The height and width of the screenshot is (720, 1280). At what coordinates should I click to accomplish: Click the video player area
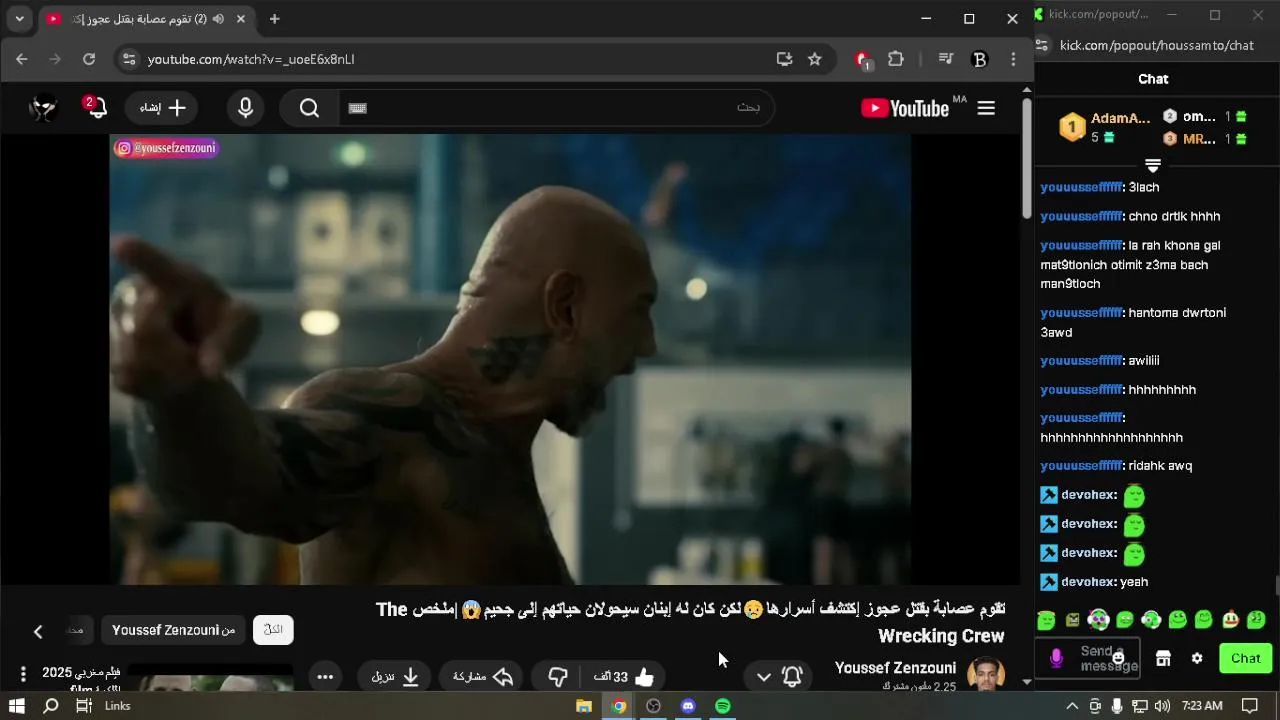(x=510, y=359)
